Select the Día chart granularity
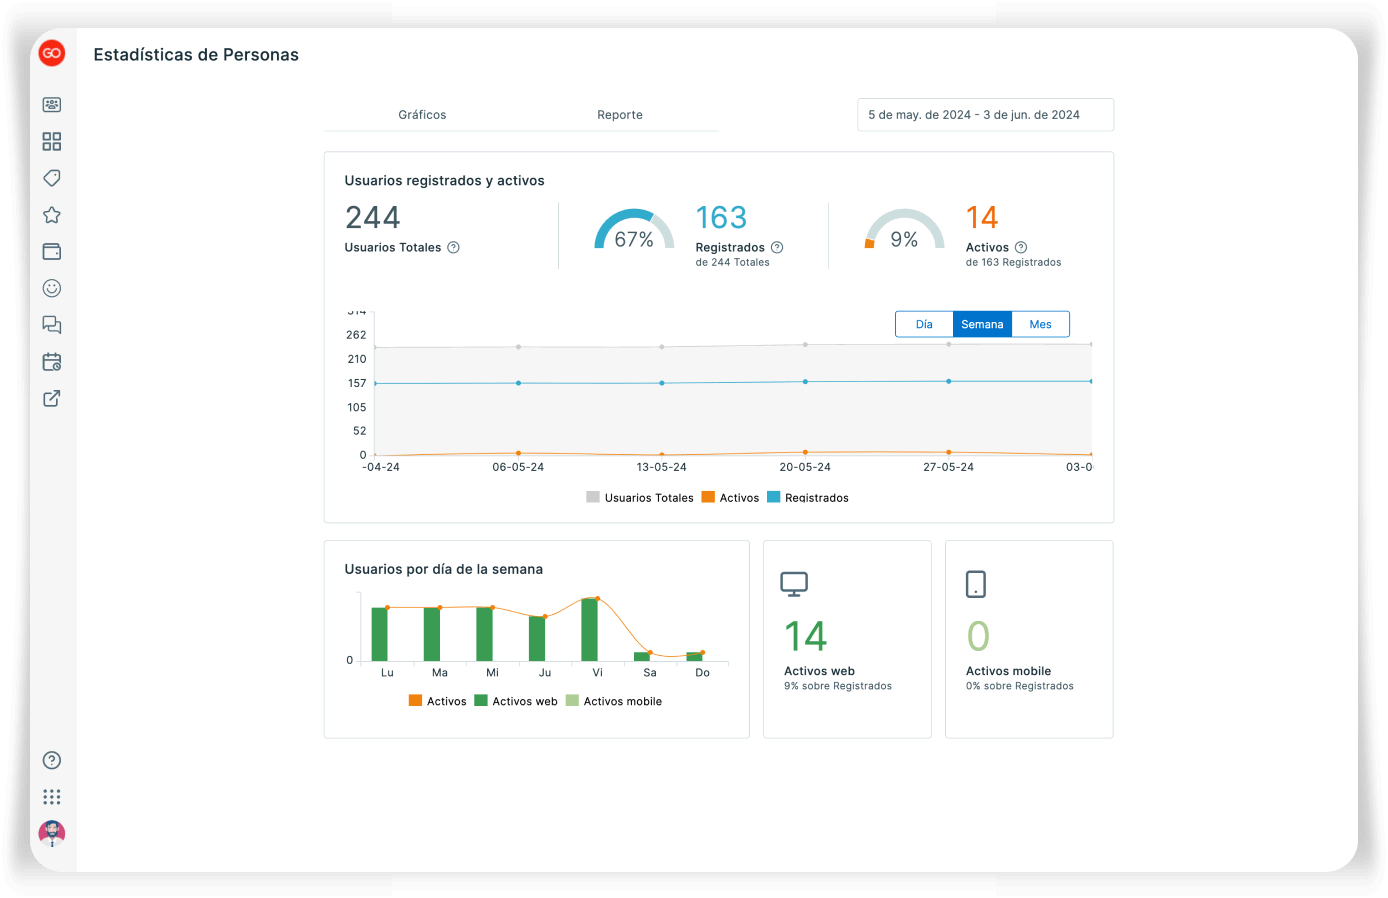The height and width of the screenshot is (898, 1388). (924, 324)
